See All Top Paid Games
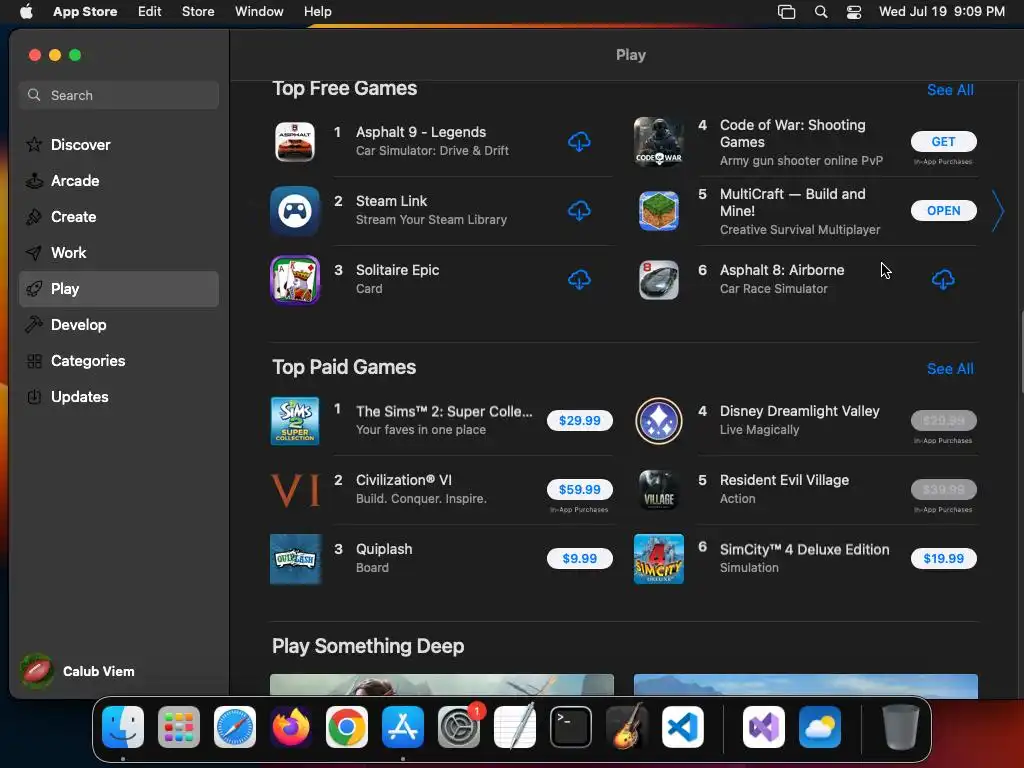Viewport: 1024px width, 768px height. (950, 369)
